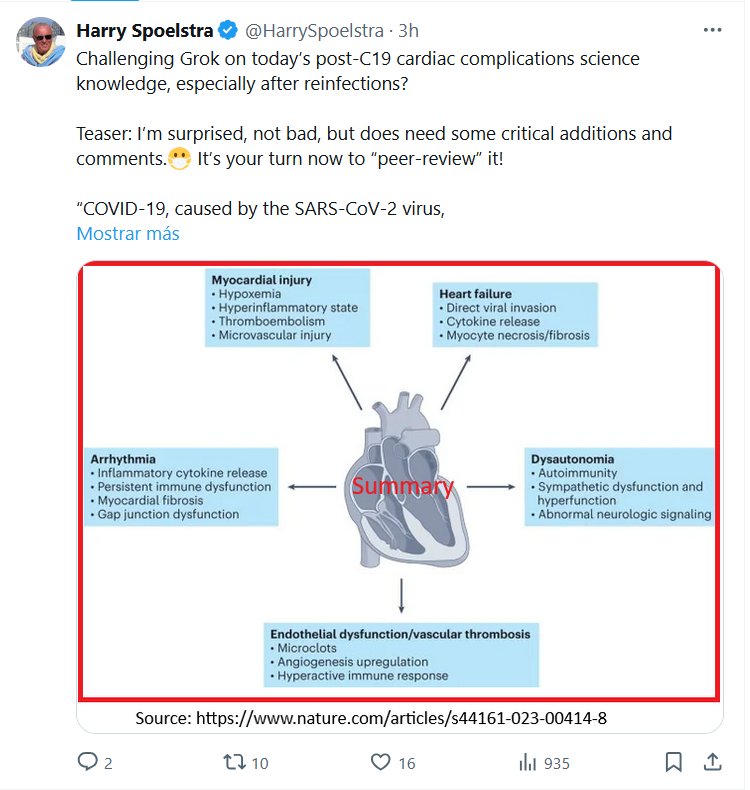Viewport: 750px width, 790px height.
Task: Click the Endothelial dysfunction/vascular thrombosis box
Action: 400,654
